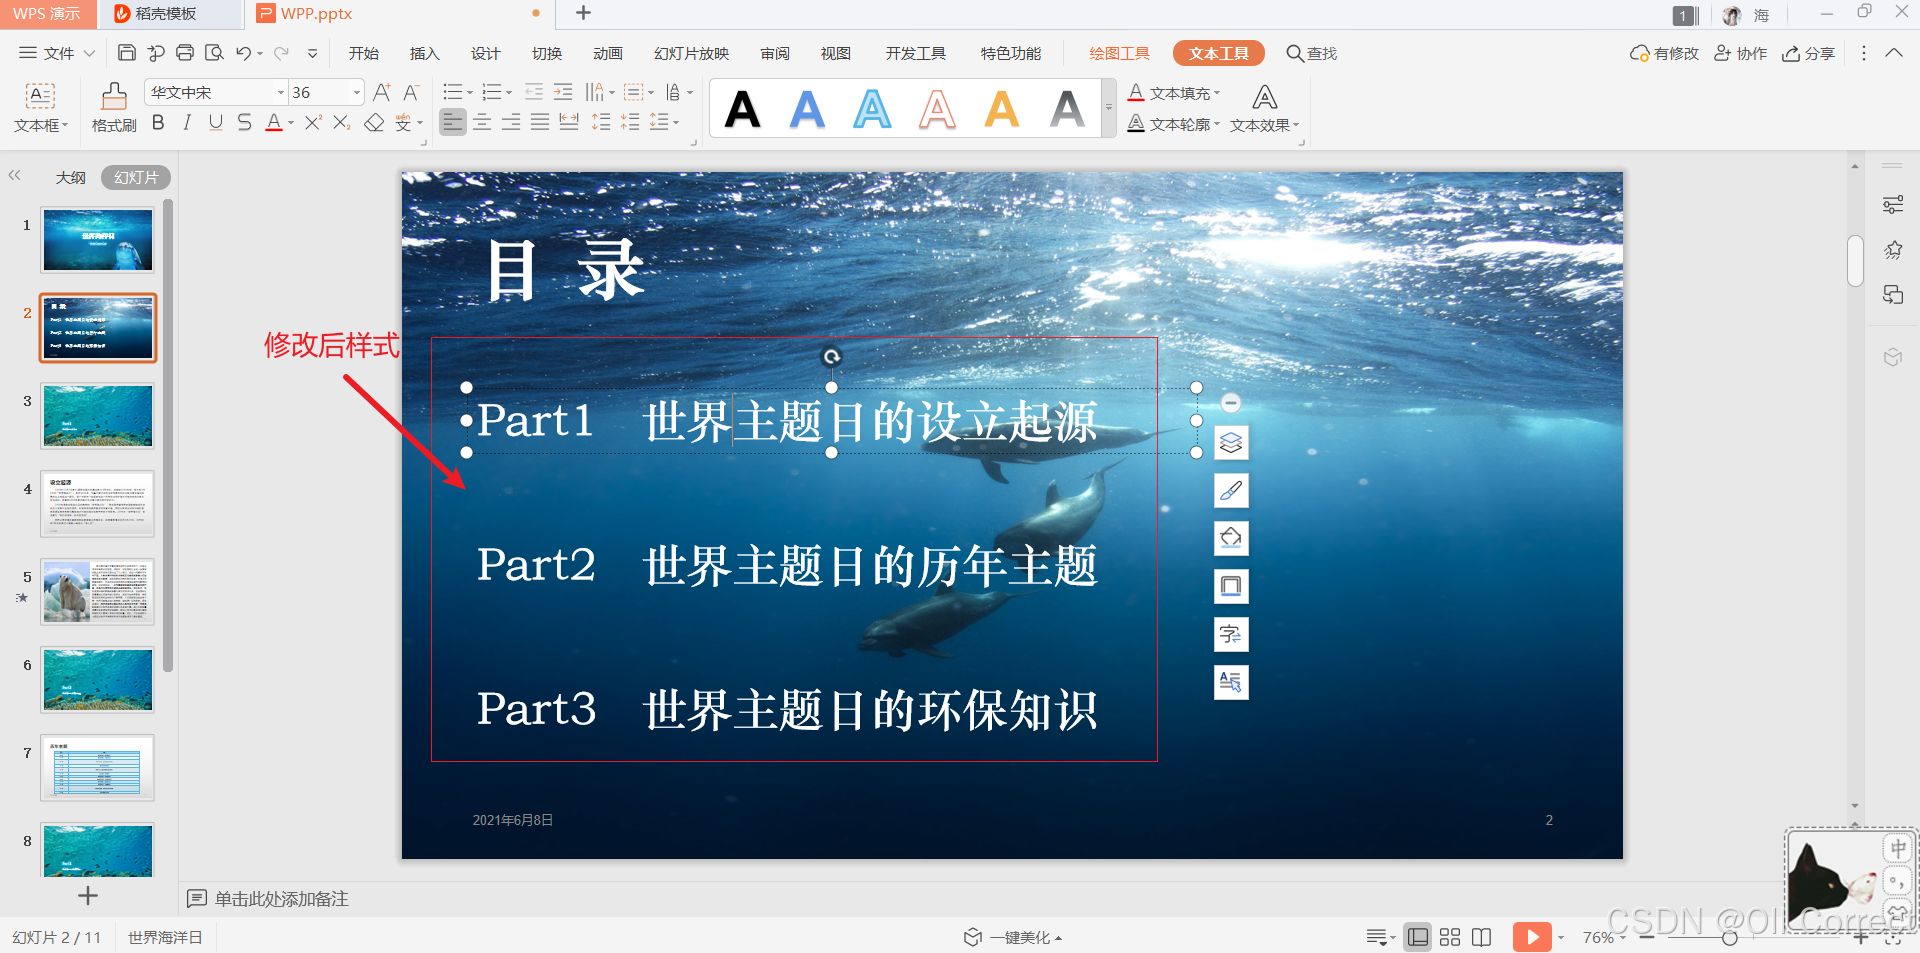This screenshot has width=1920, height=953.
Task: Click the 一键美化 beautify button
Action: pos(1012,937)
